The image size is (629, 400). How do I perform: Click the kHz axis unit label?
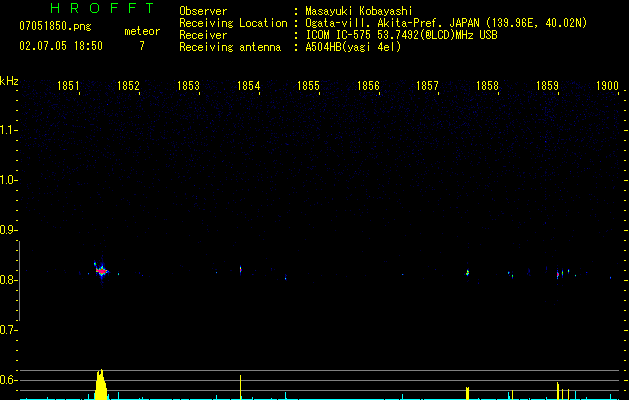coord(9,81)
